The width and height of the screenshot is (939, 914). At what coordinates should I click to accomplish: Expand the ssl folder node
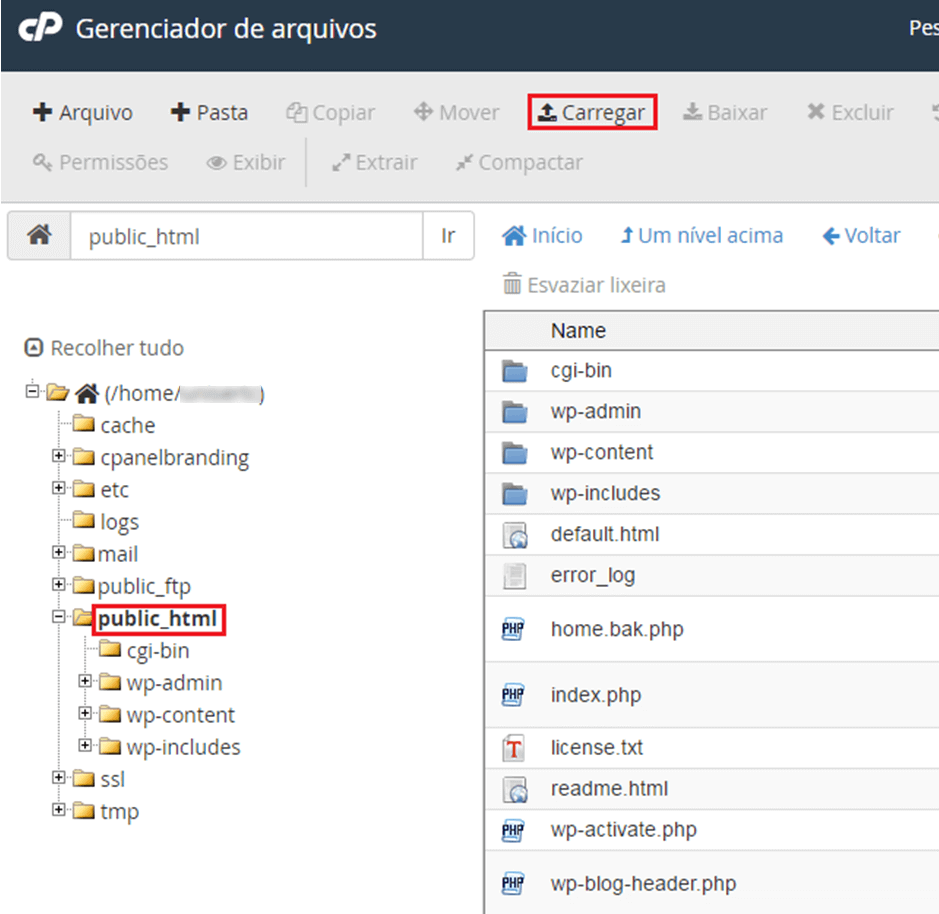point(59,777)
